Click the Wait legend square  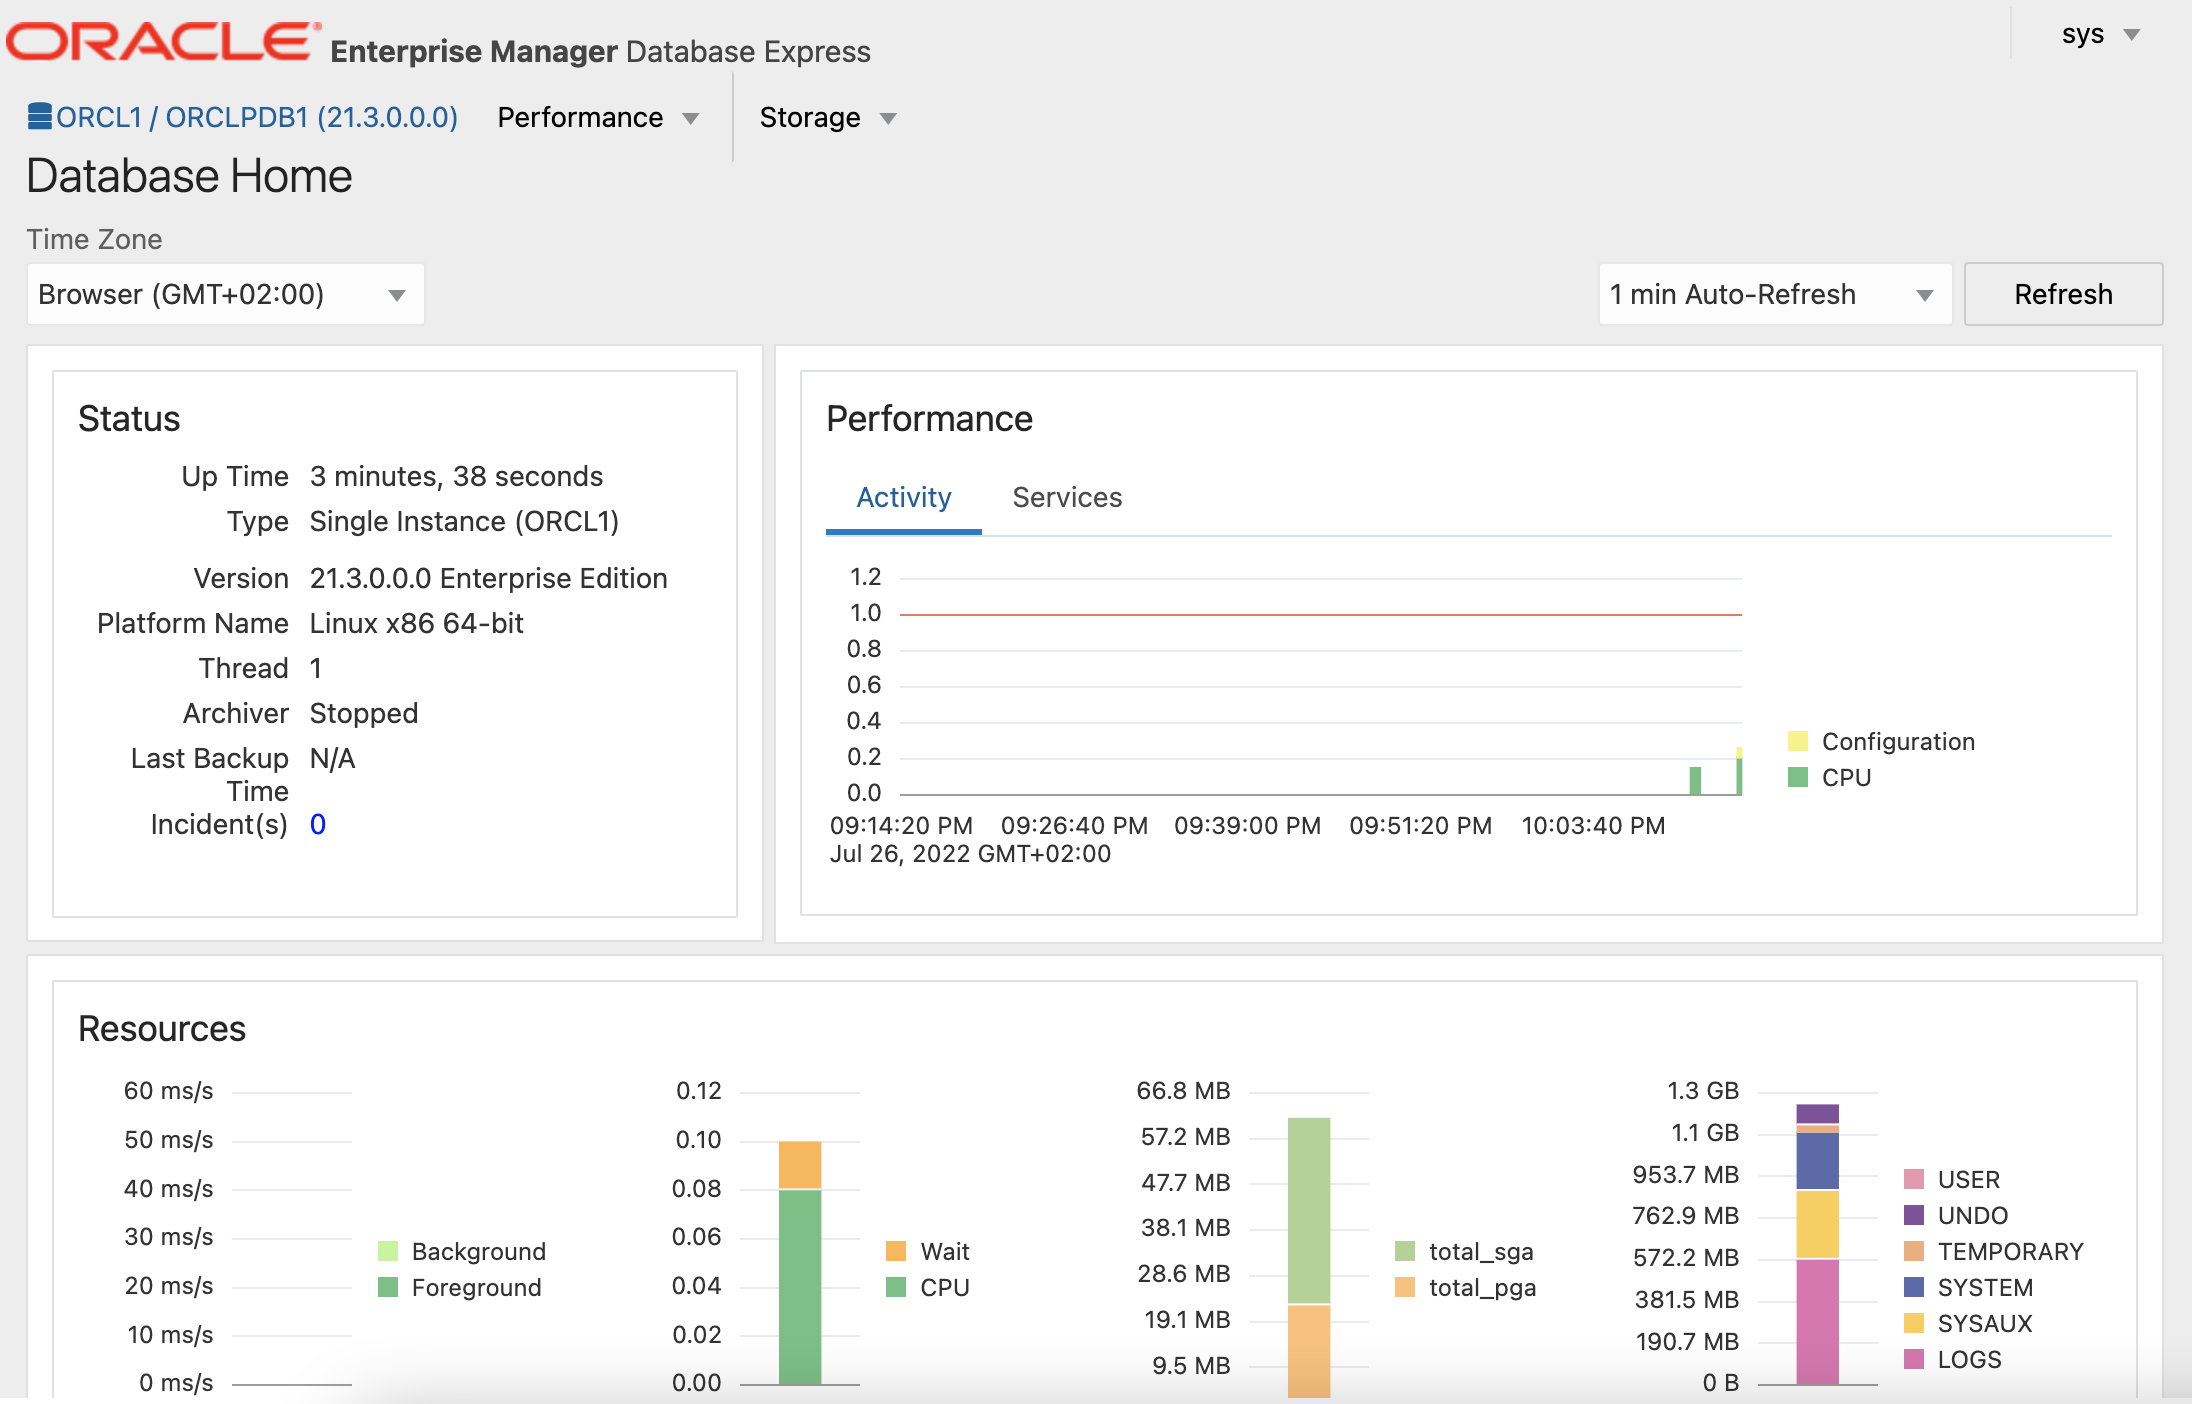[896, 1251]
